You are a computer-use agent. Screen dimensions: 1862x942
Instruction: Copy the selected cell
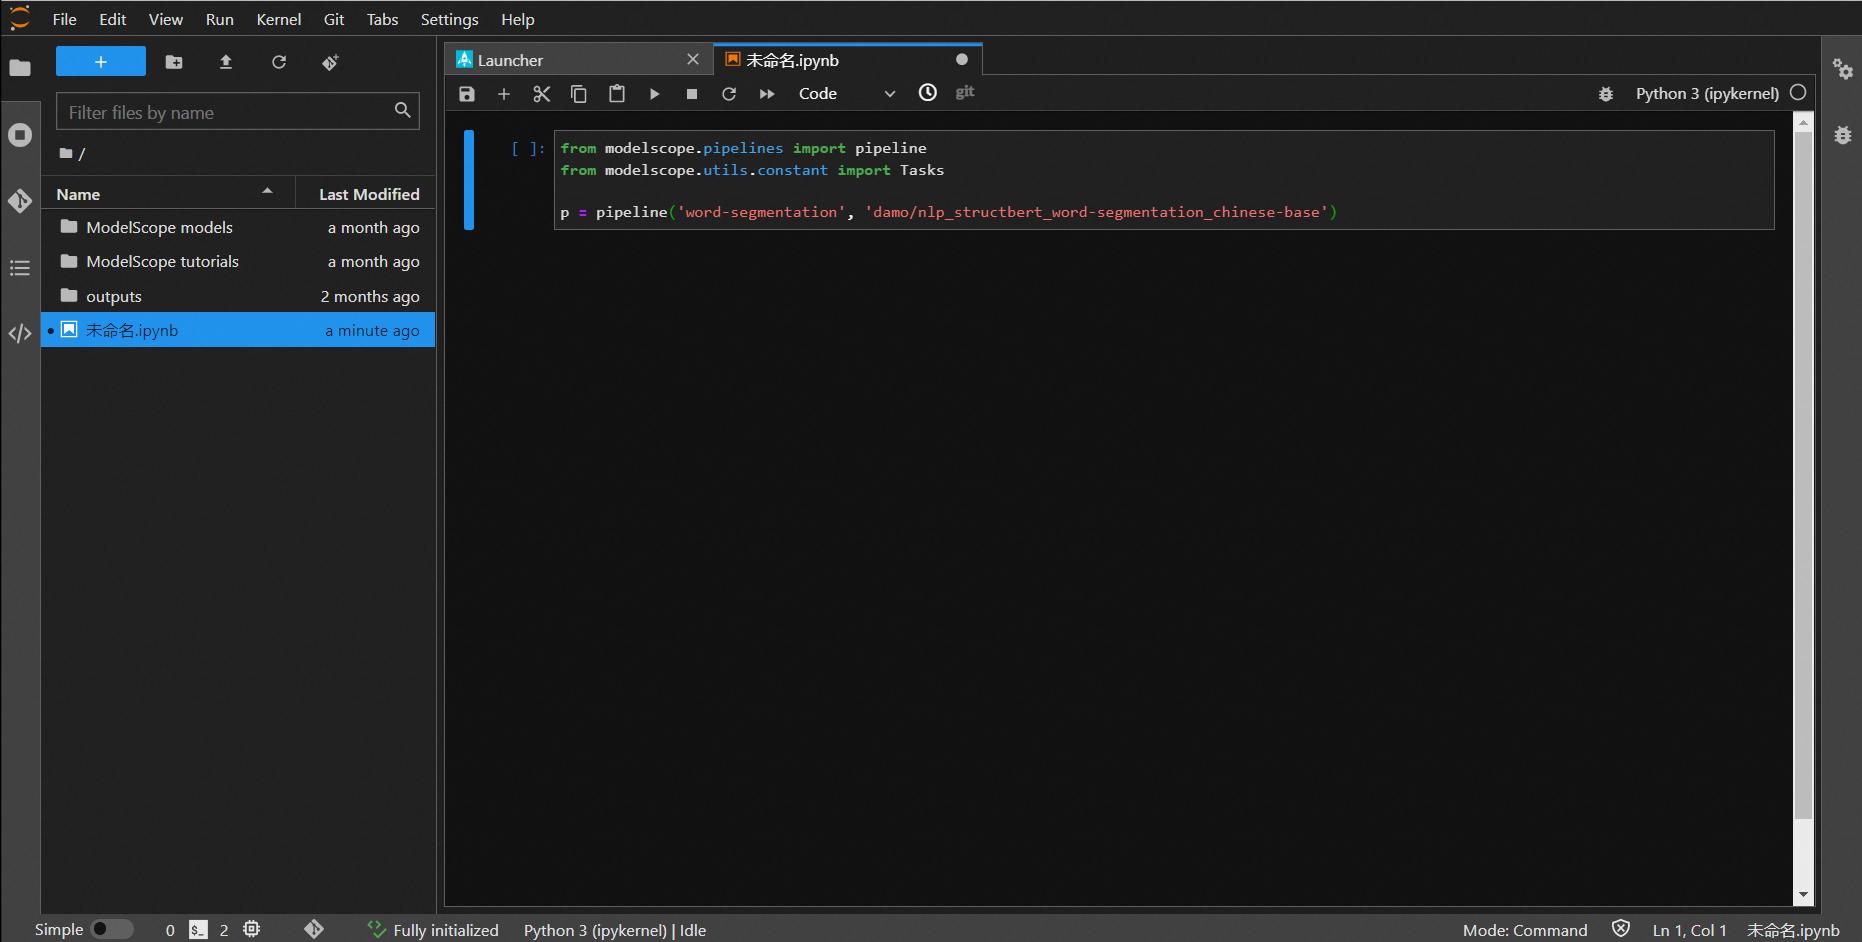click(579, 93)
